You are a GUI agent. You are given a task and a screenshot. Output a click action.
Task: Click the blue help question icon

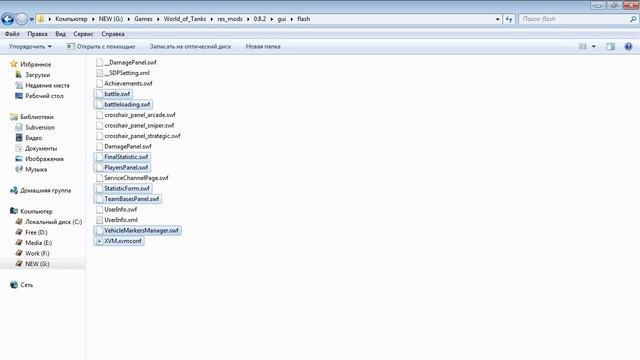(628, 47)
